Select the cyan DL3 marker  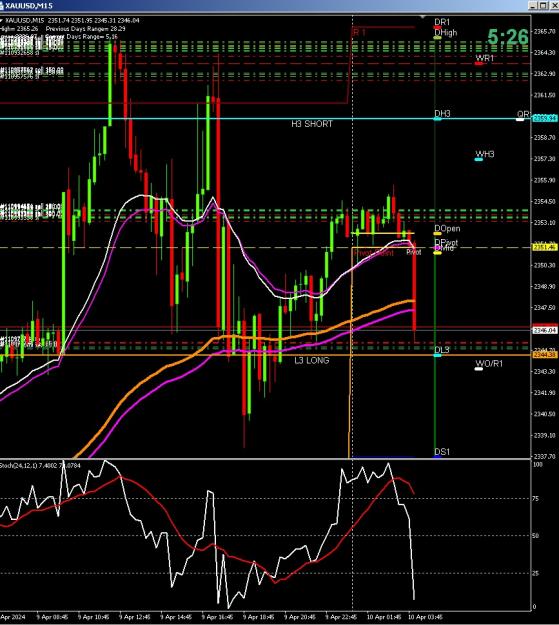(437, 355)
